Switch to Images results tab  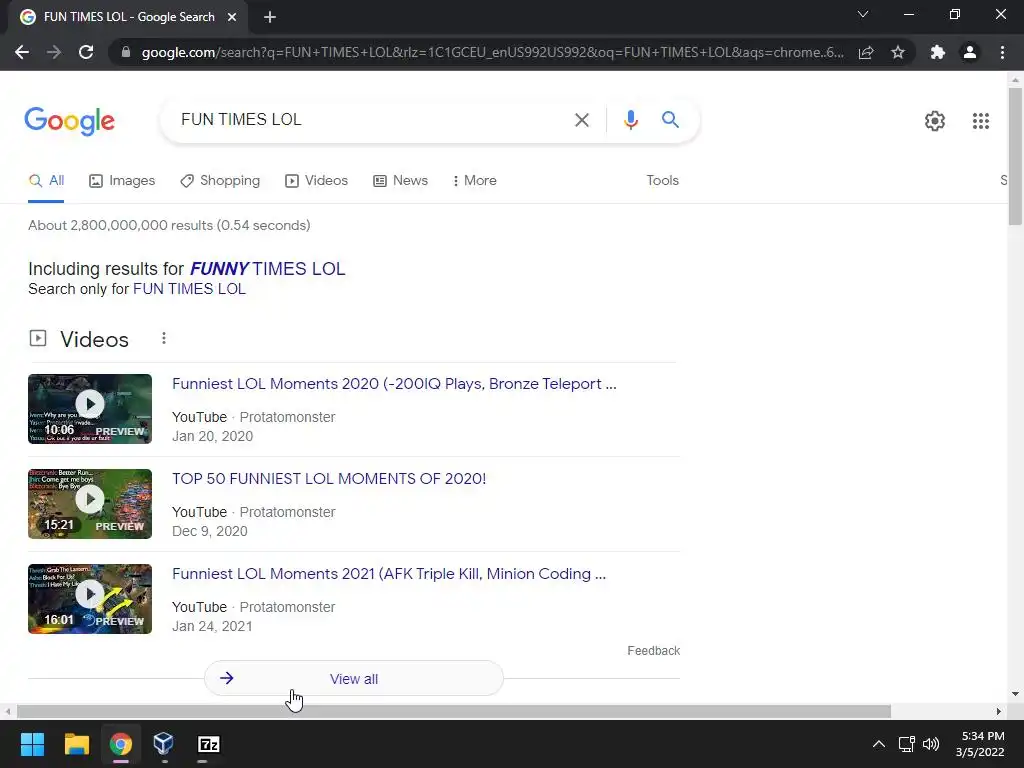(x=122, y=180)
